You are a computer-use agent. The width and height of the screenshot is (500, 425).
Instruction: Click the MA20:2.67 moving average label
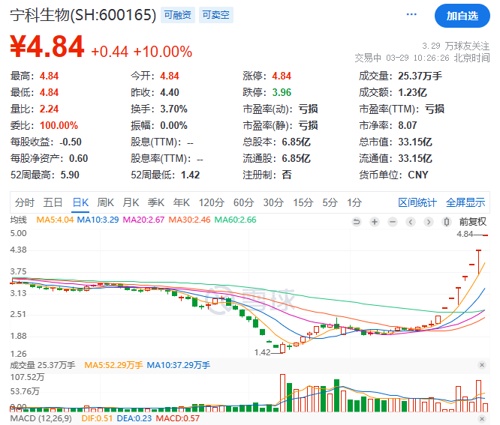pos(143,220)
